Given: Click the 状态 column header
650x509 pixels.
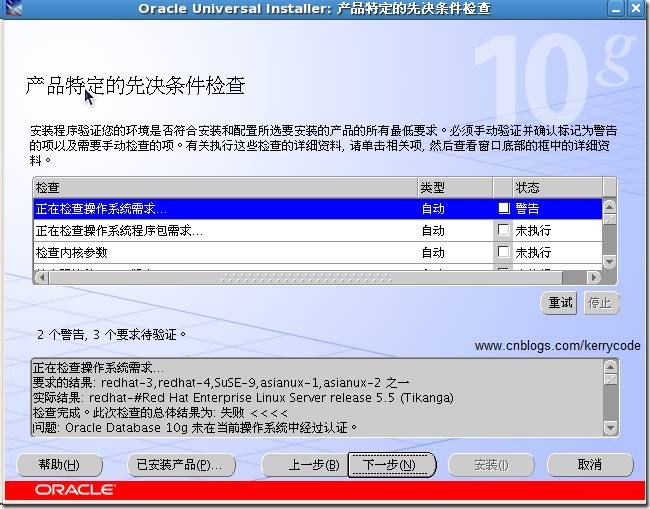Looking at the screenshot, I should pyautogui.click(x=558, y=188).
